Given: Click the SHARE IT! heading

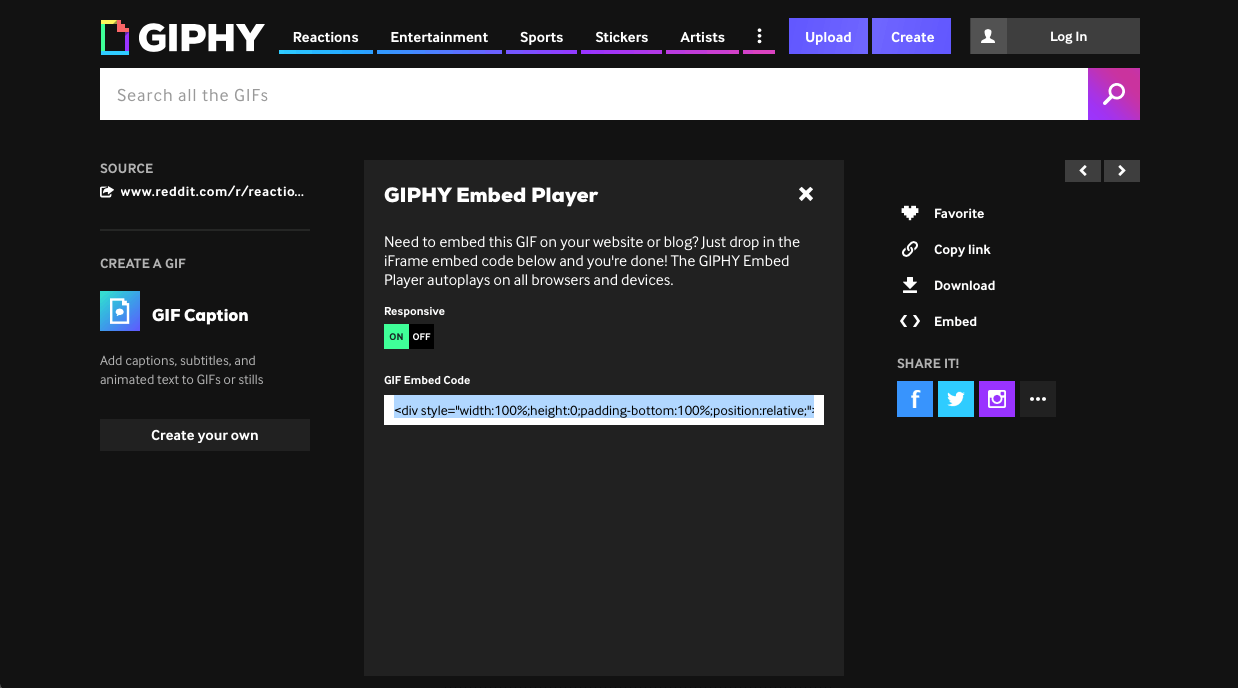Looking at the screenshot, I should pos(928,363).
